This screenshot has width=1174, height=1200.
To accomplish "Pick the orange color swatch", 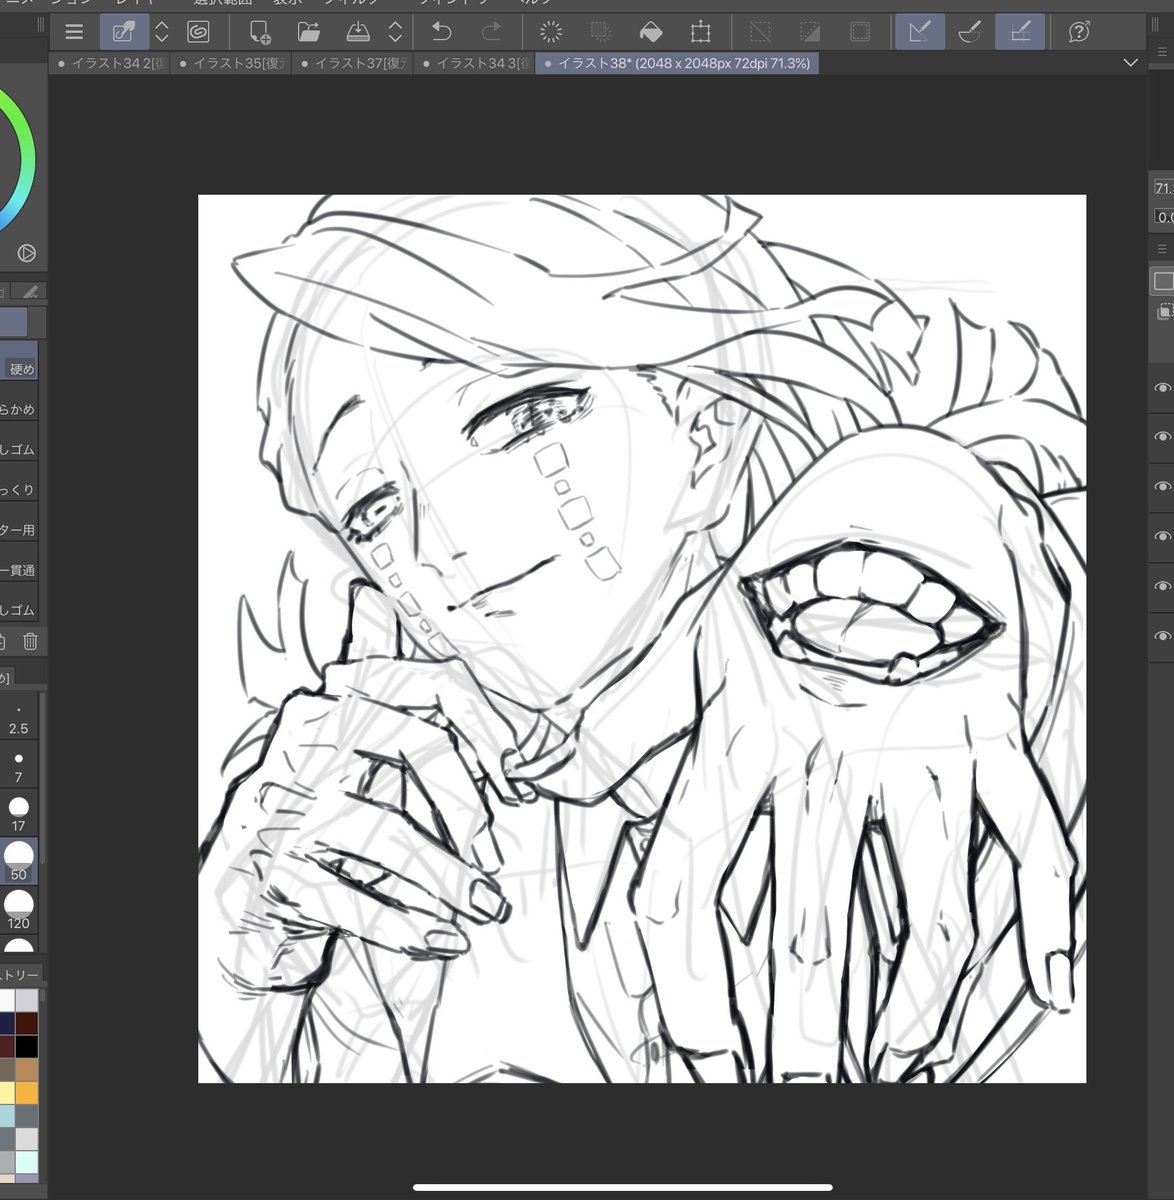I will 27,1093.
